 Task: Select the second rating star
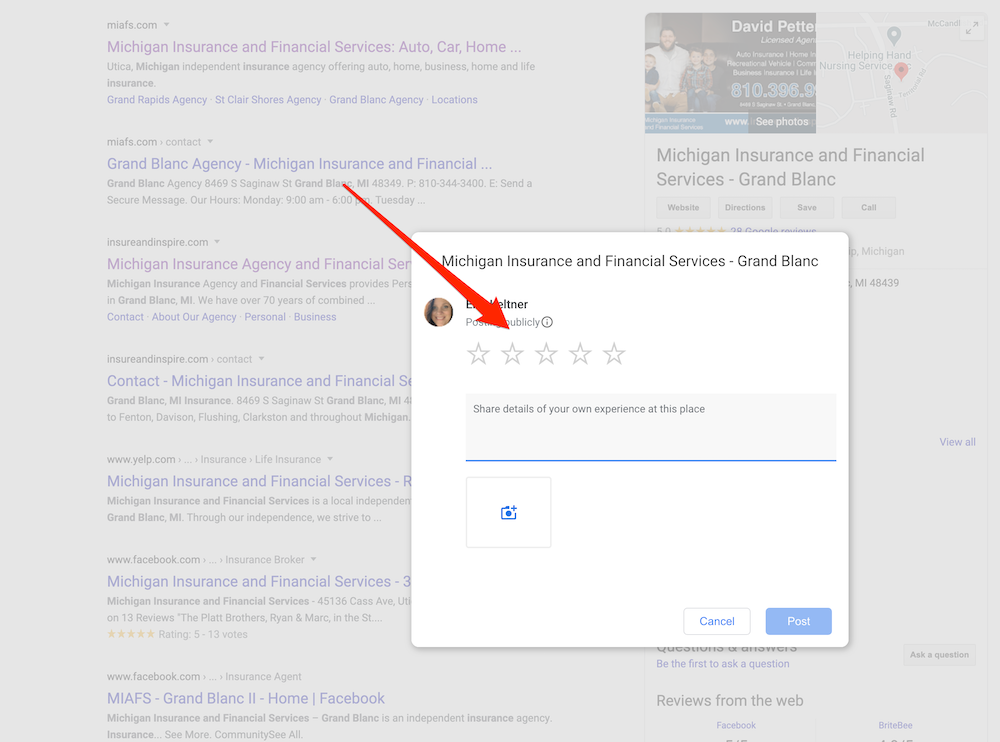512,353
